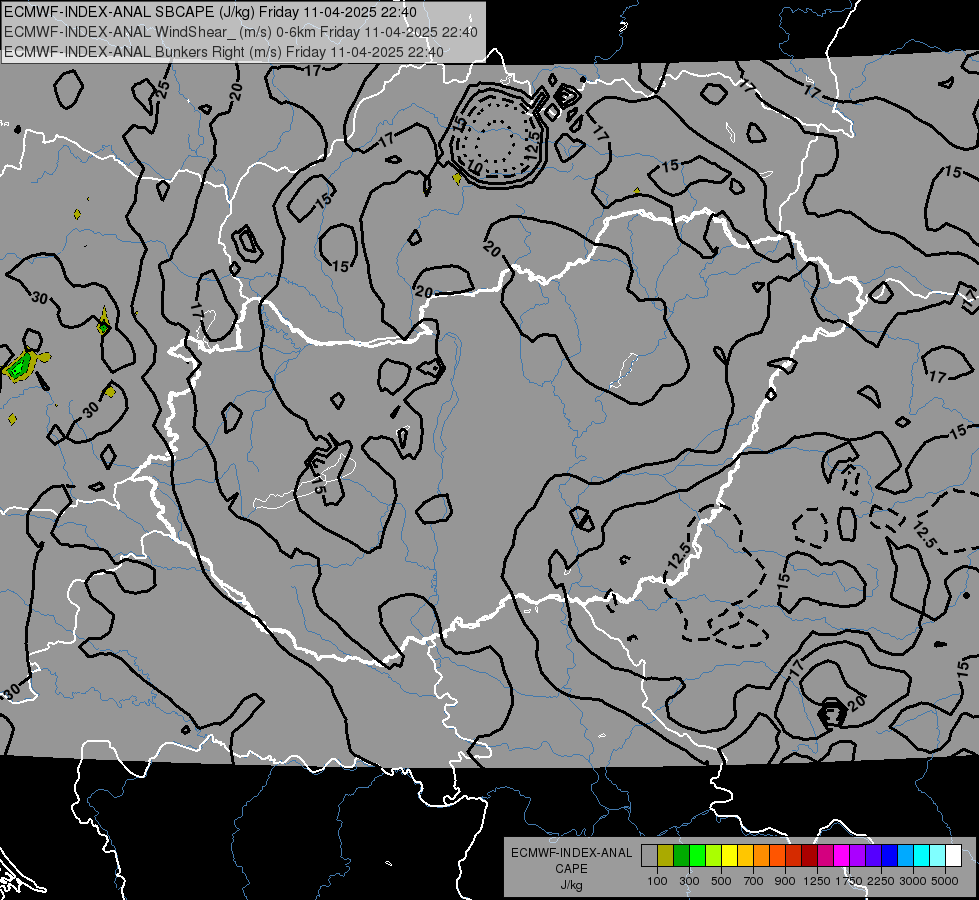Click the gray swatch in CAPE legend

649,855
